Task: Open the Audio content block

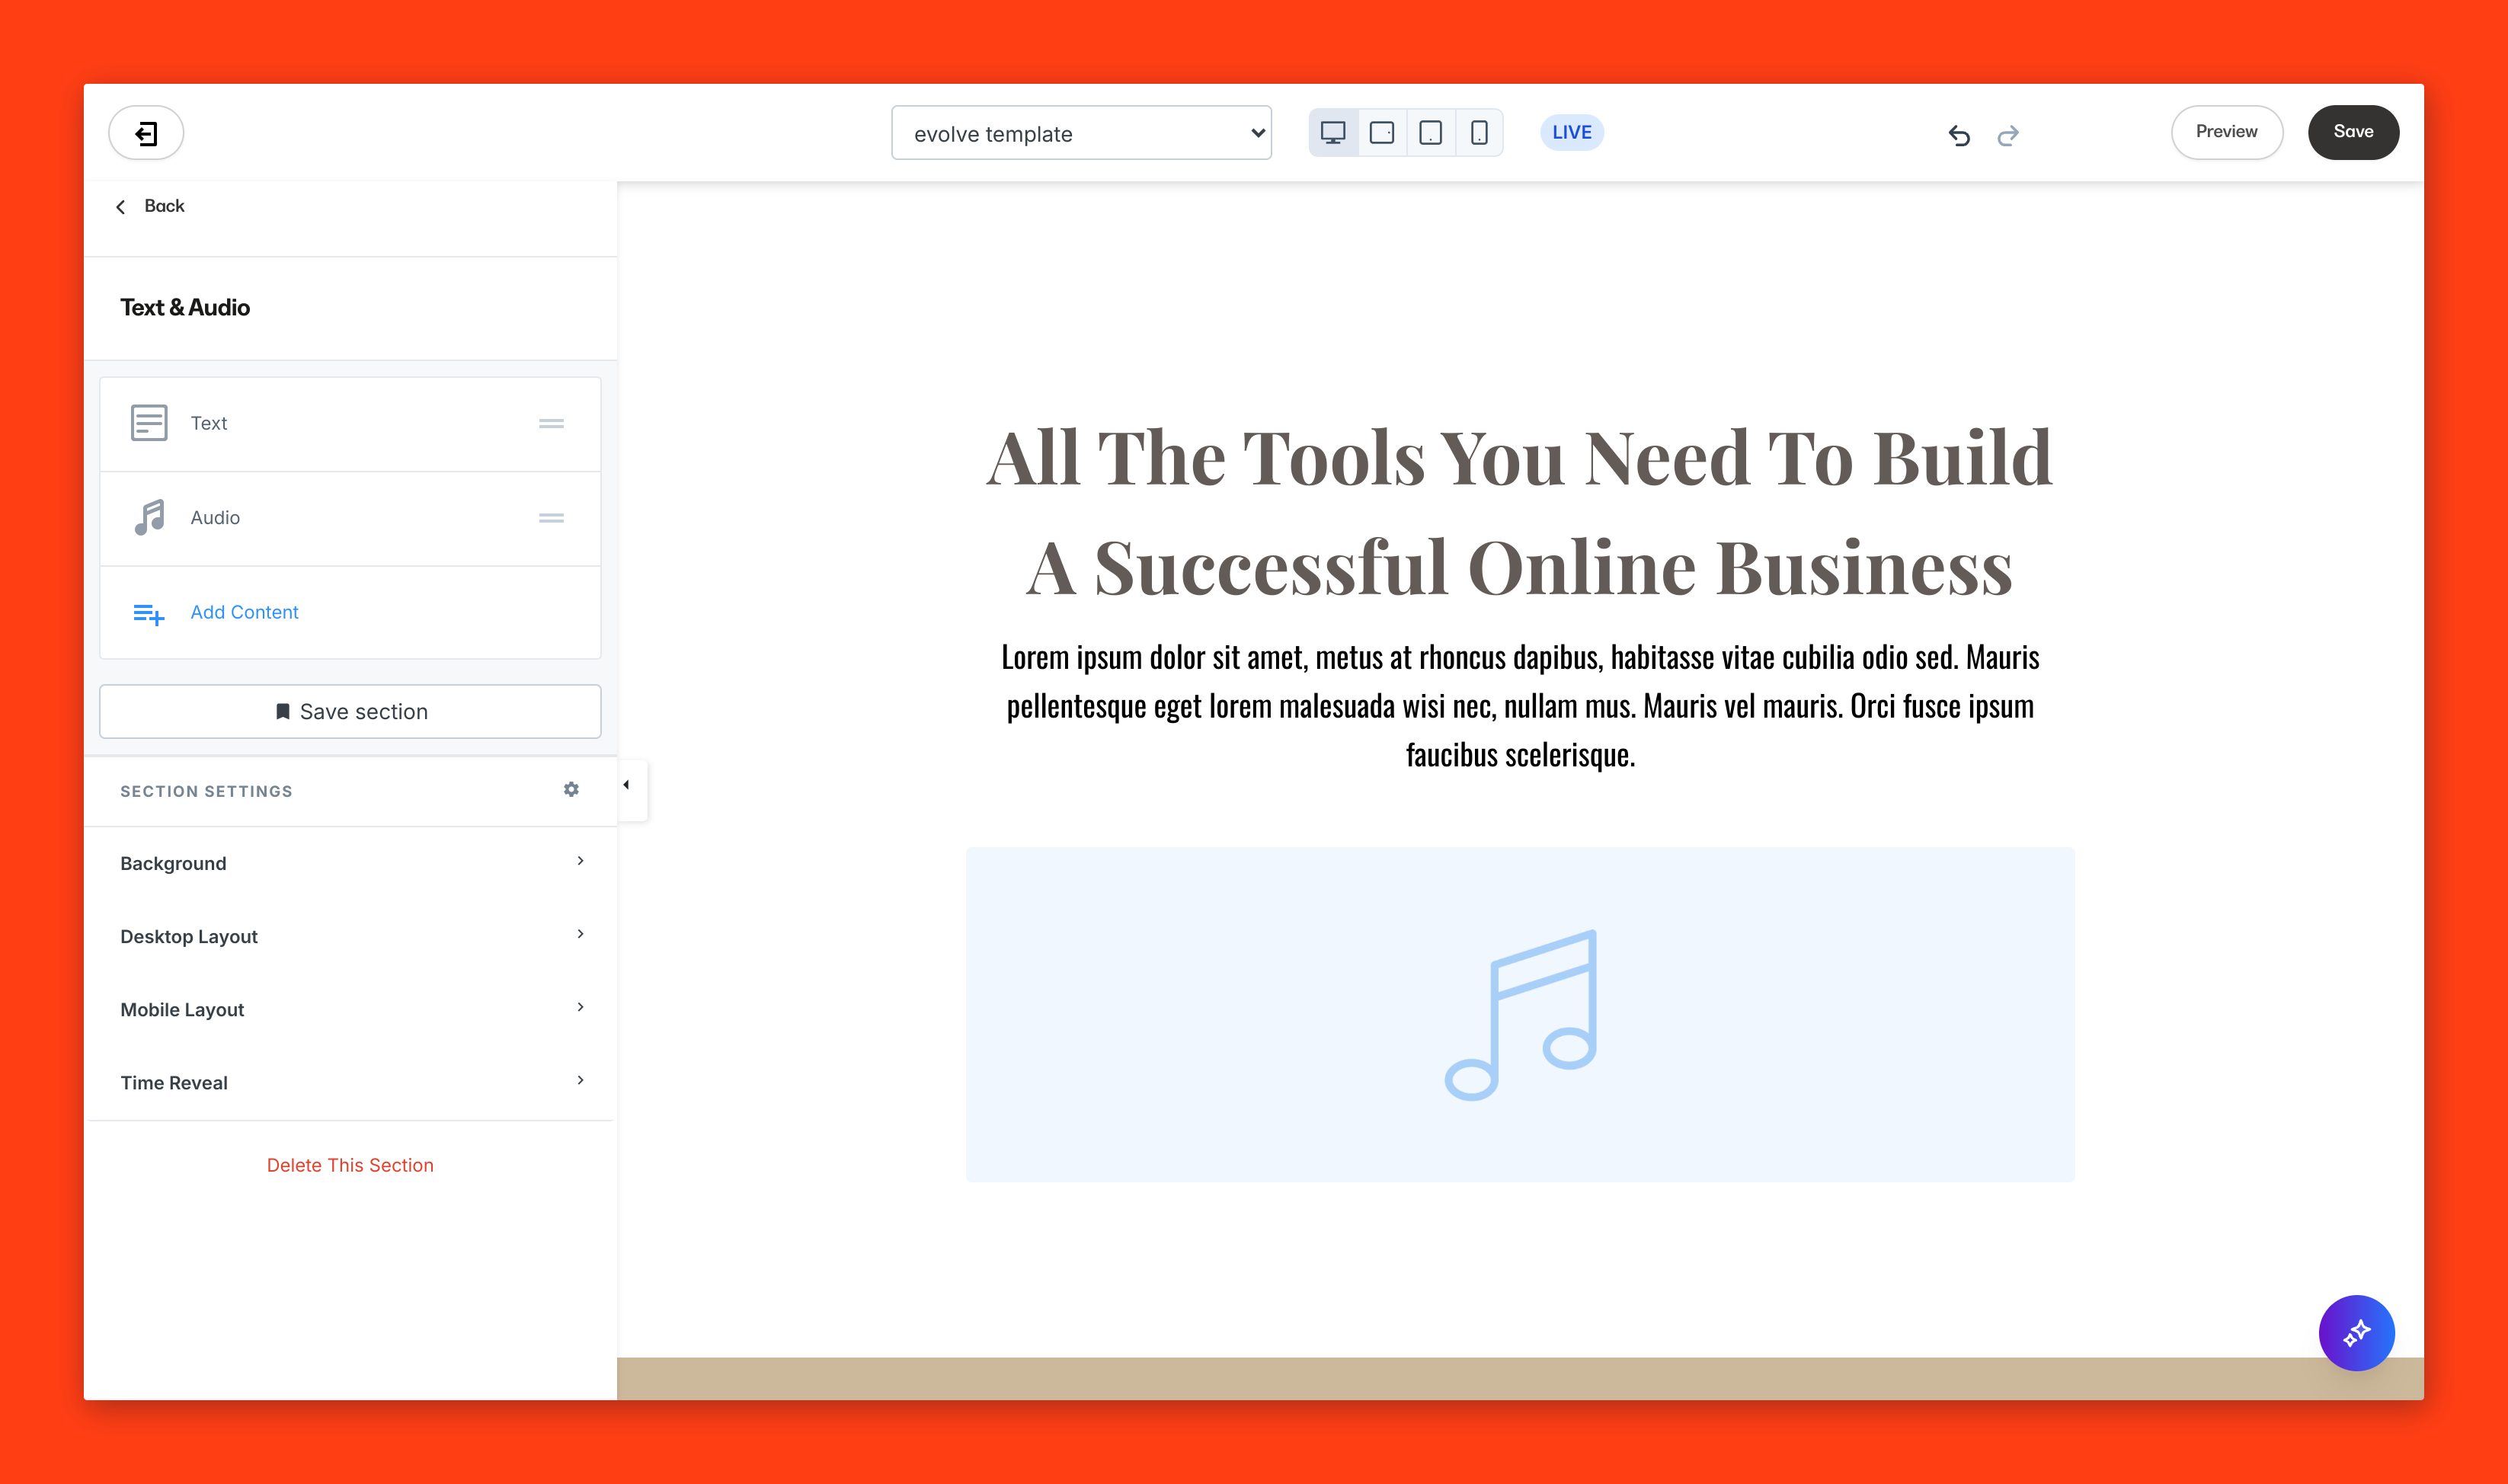Action: pos(215,518)
